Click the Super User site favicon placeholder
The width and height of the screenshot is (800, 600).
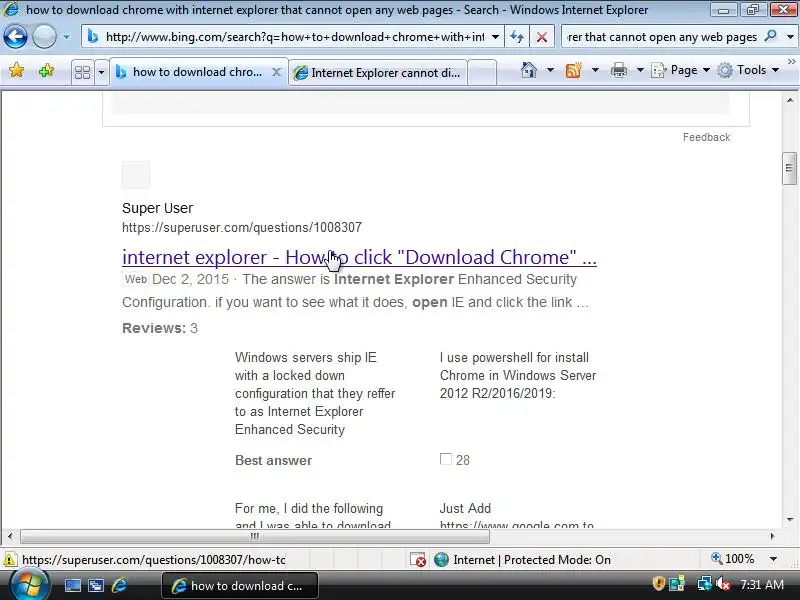coord(136,174)
